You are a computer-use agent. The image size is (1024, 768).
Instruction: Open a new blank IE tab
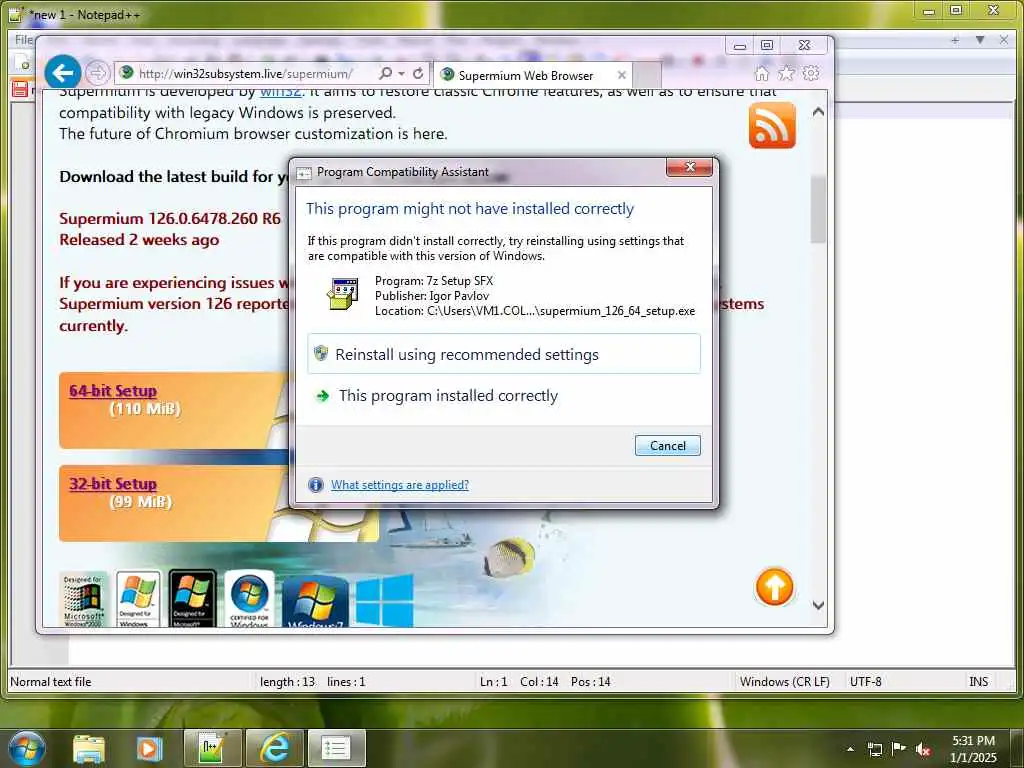point(647,75)
